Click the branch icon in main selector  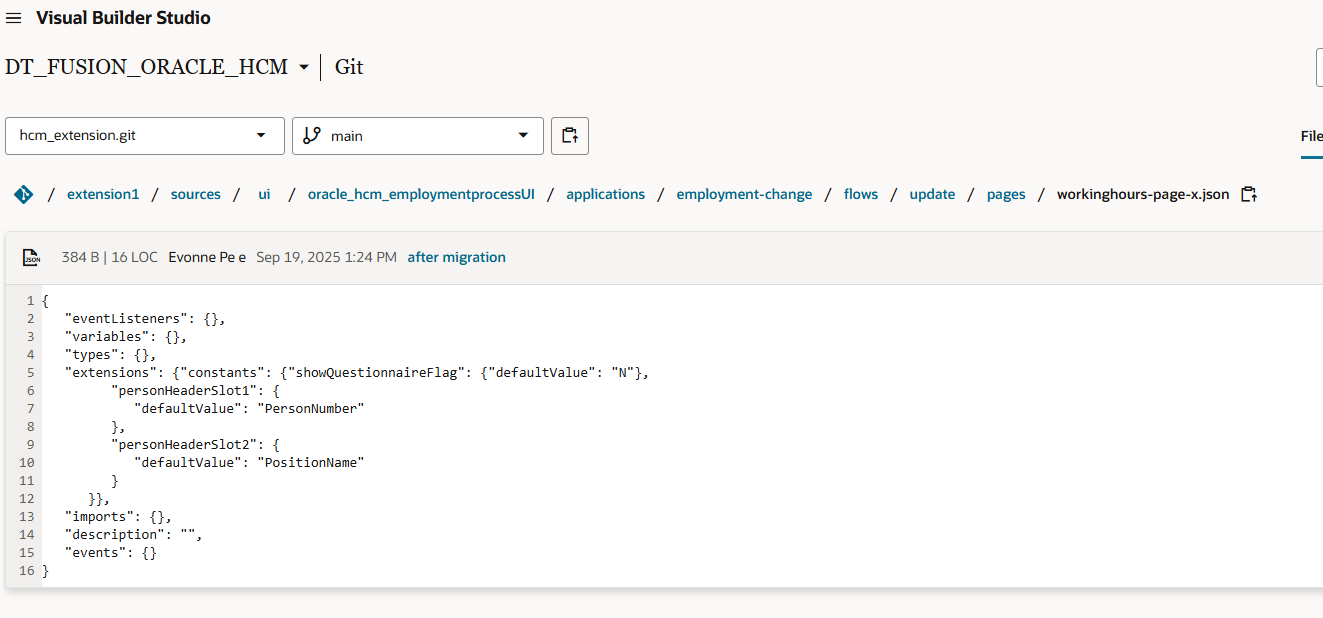311,136
